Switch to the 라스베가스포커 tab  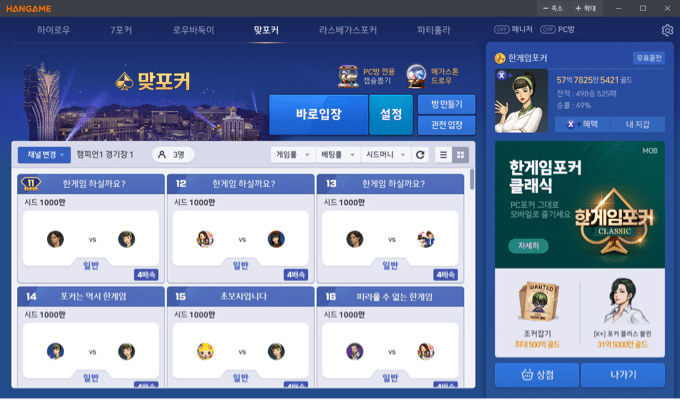pyautogui.click(x=348, y=30)
